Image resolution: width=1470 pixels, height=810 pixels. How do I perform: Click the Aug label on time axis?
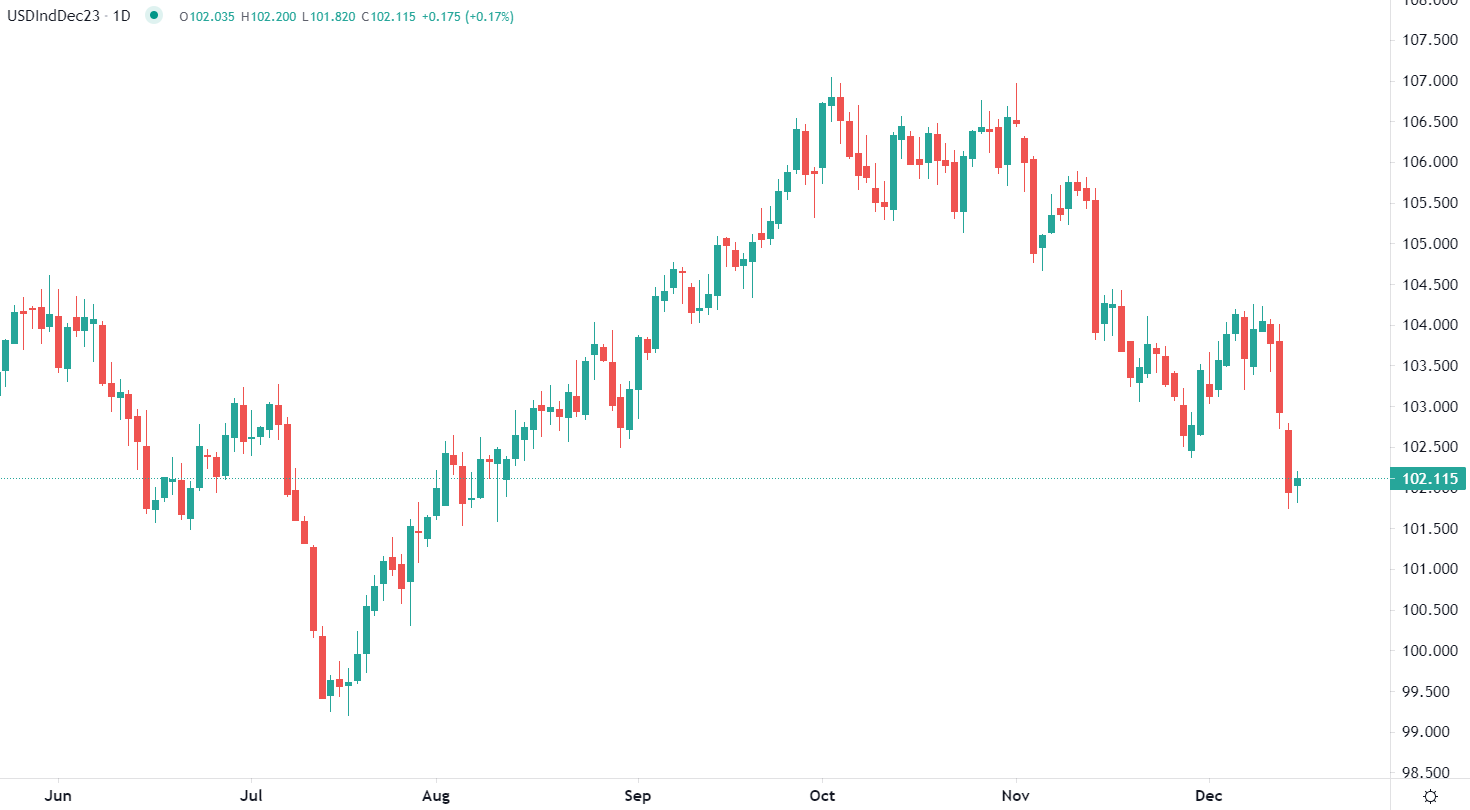[436, 796]
